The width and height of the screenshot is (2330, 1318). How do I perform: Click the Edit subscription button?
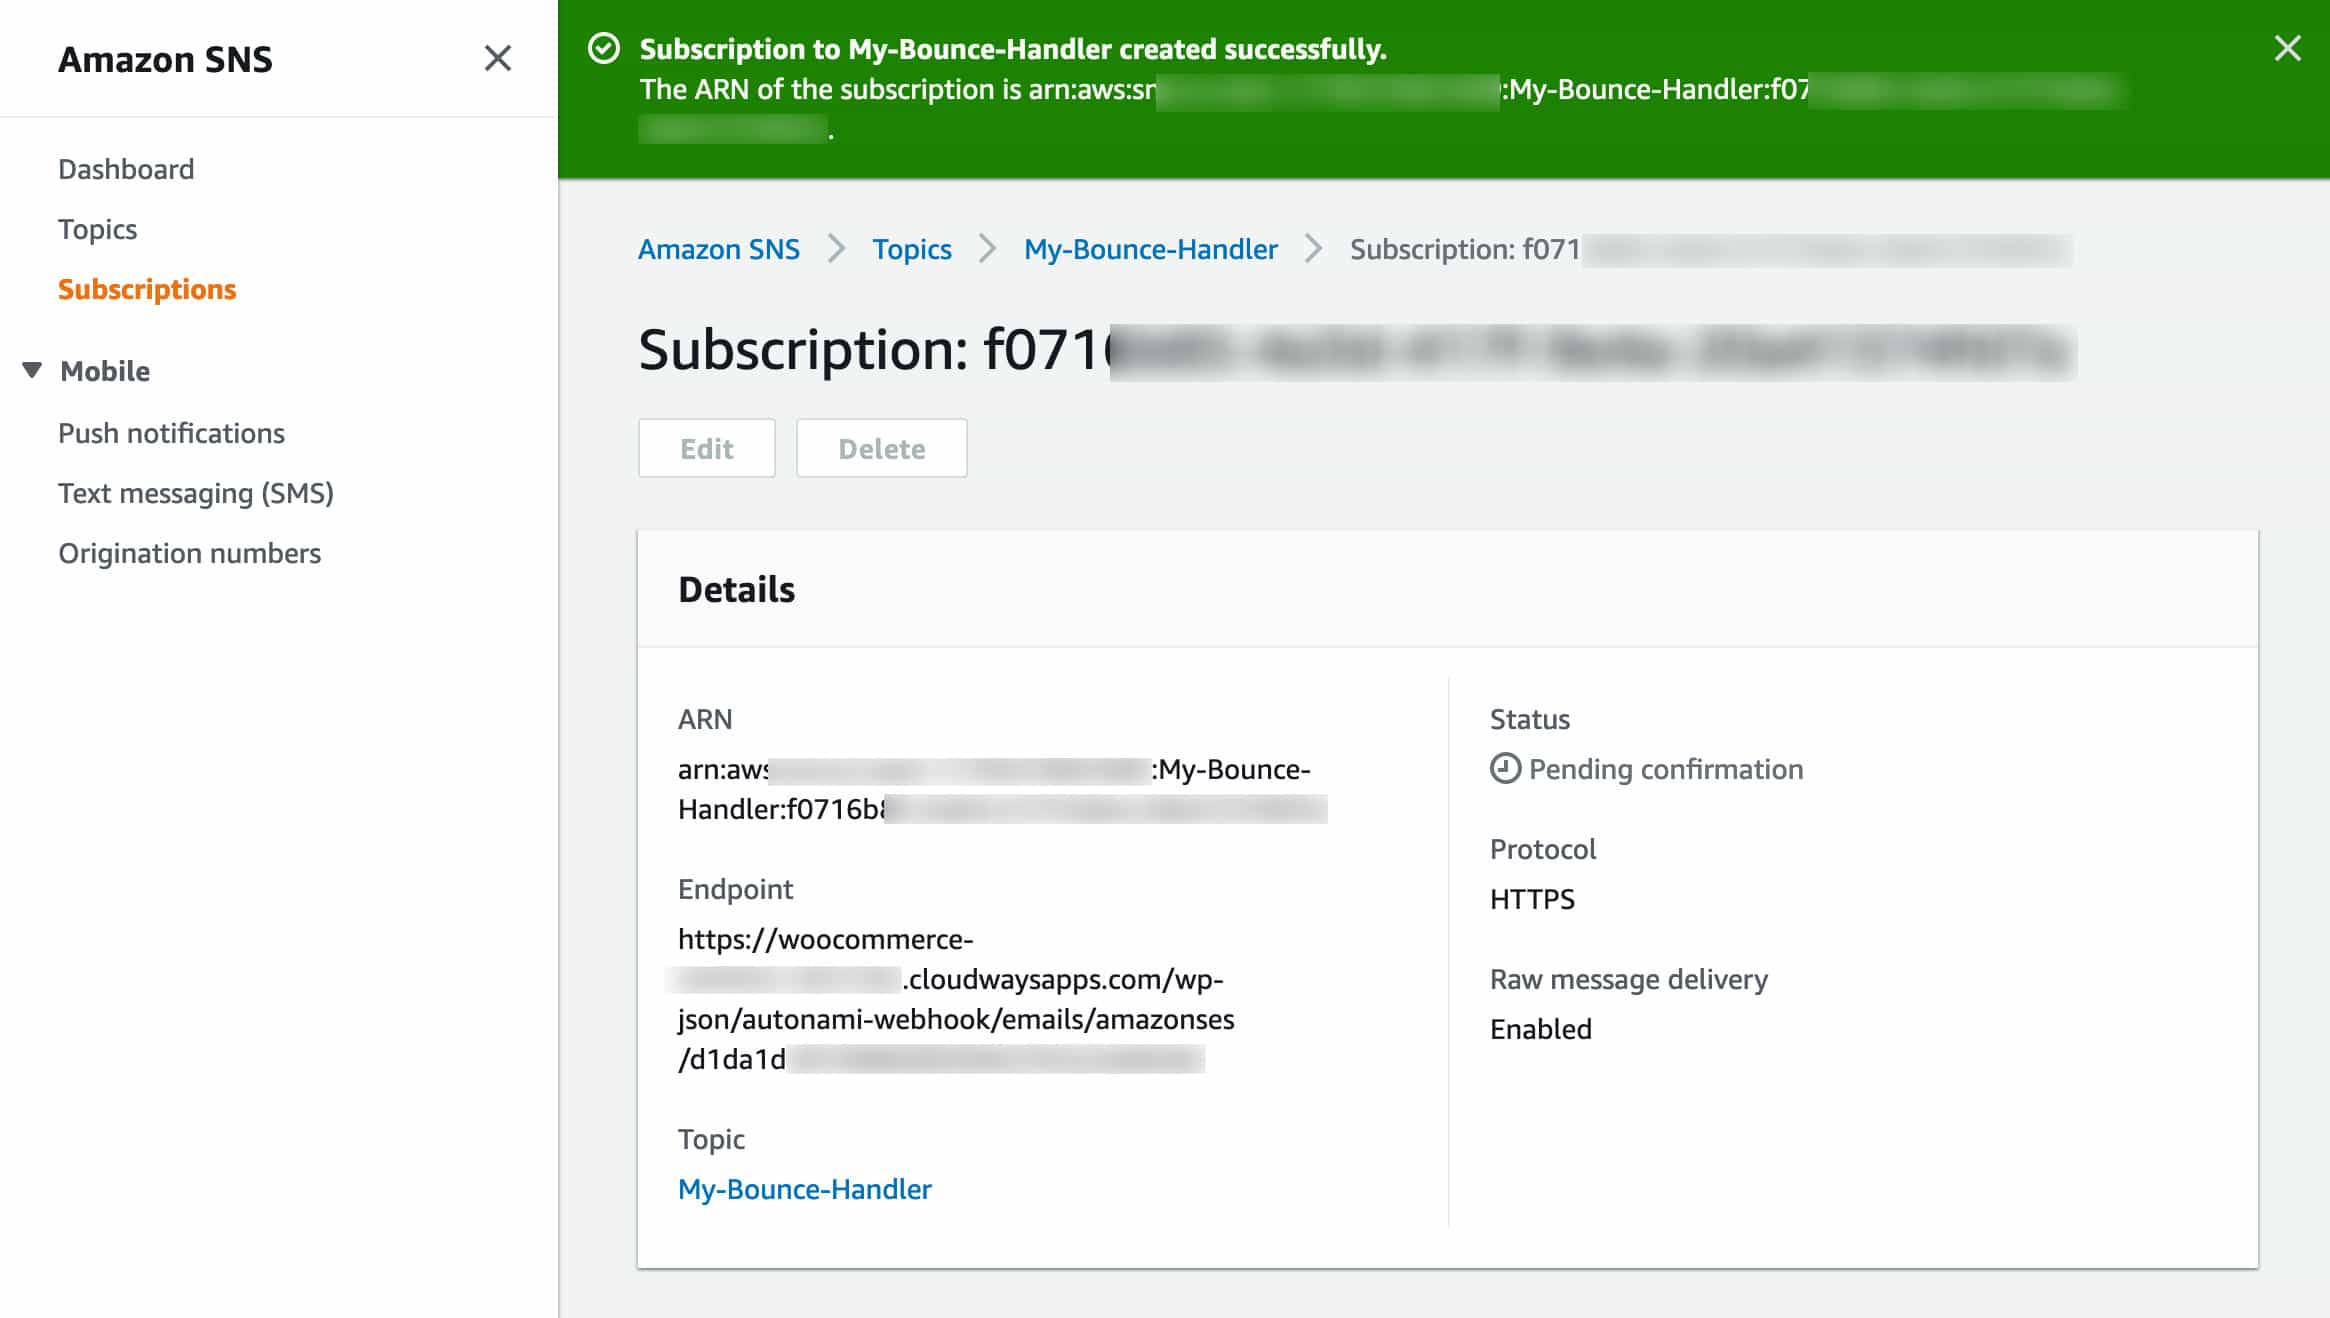pos(706,449)
